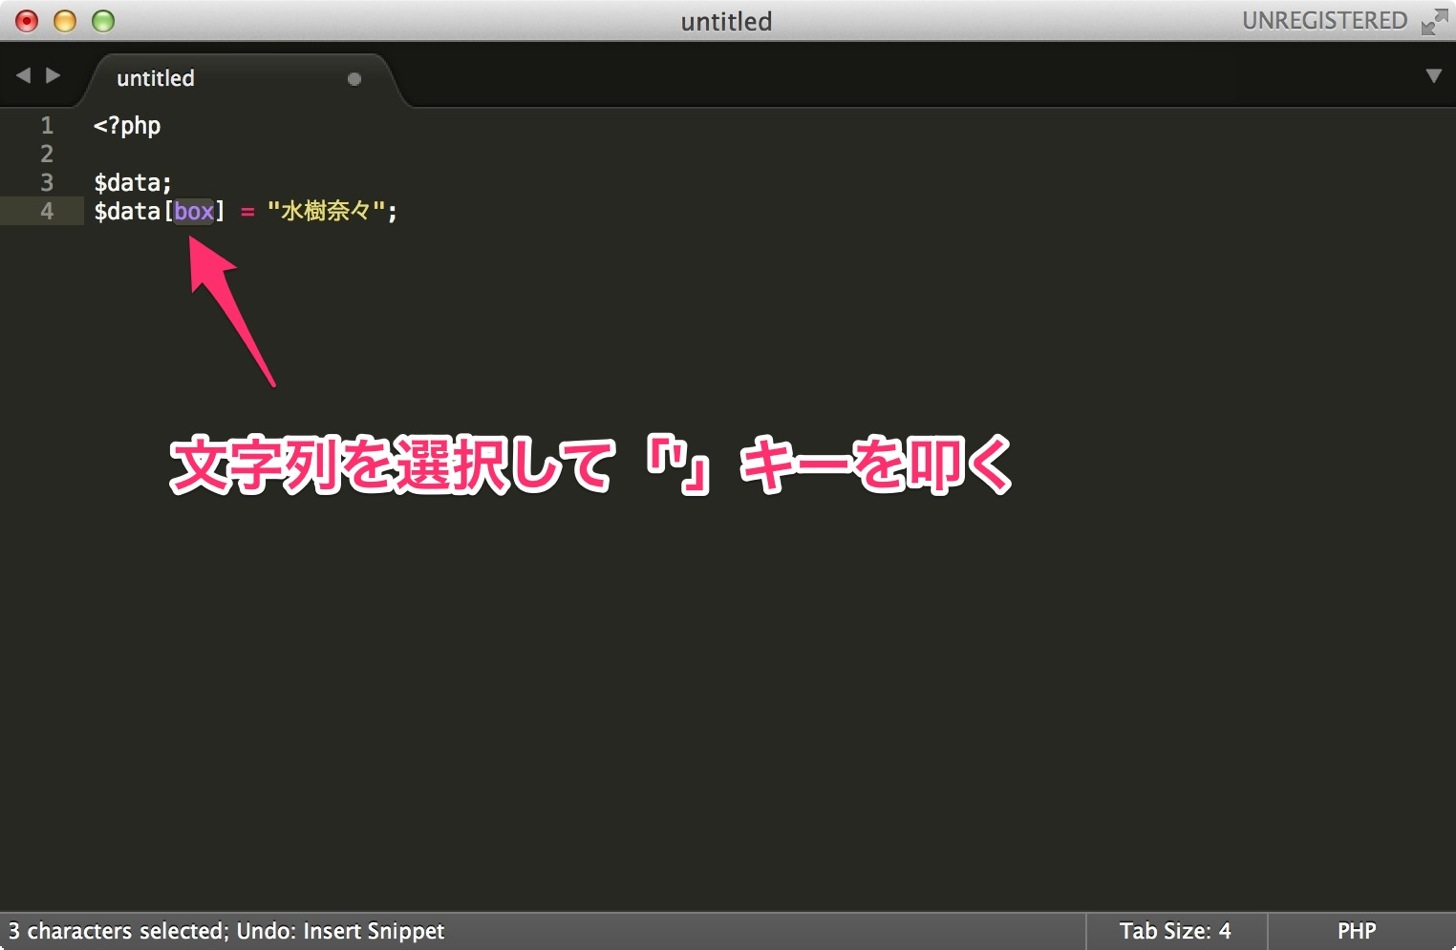Viewport: 1456px width, 950px height.
Task: Open the PHP syntax selector
Action: (1357, 931)
